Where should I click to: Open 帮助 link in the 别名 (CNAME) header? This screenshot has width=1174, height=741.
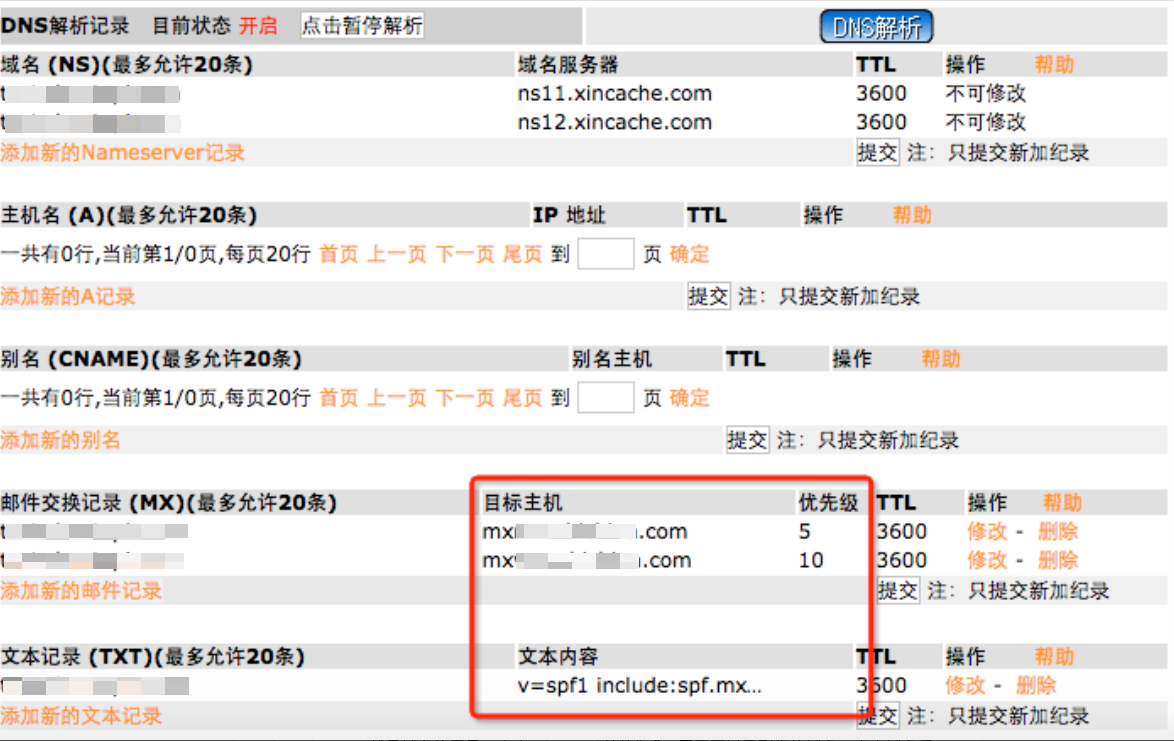(x=940, y=359)
